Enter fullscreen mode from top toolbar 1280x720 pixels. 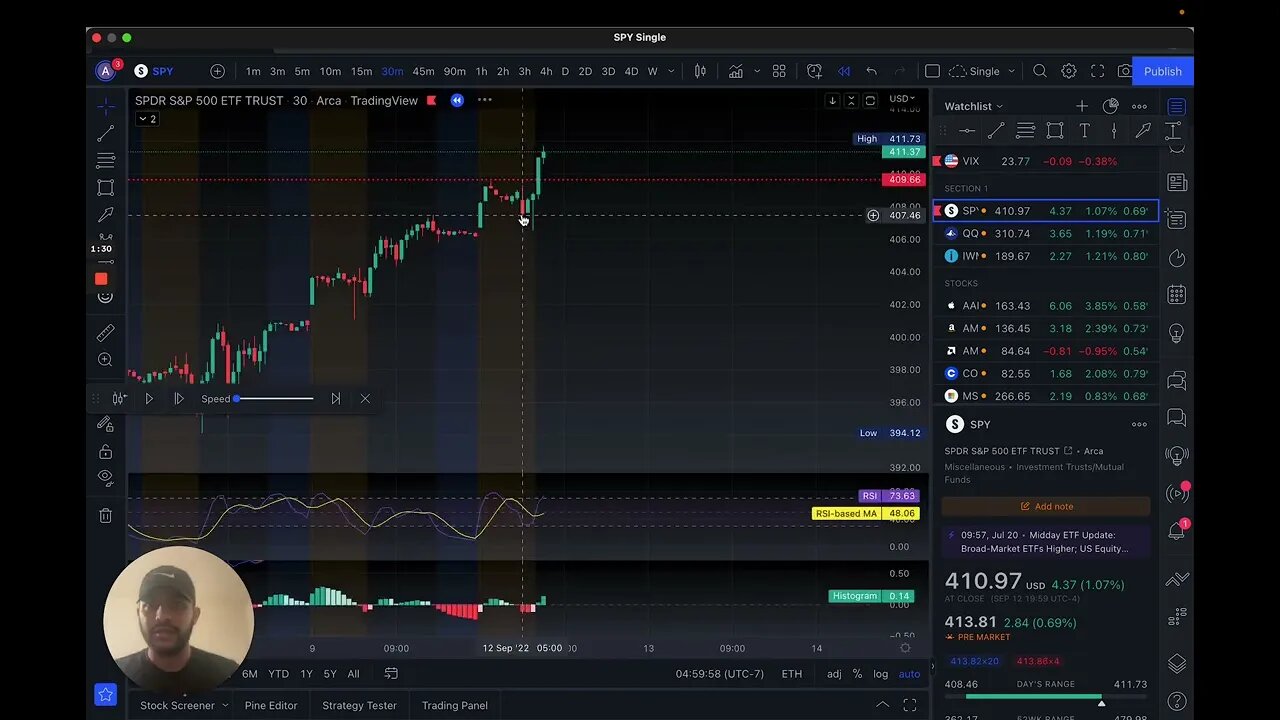click(1097, 71)
